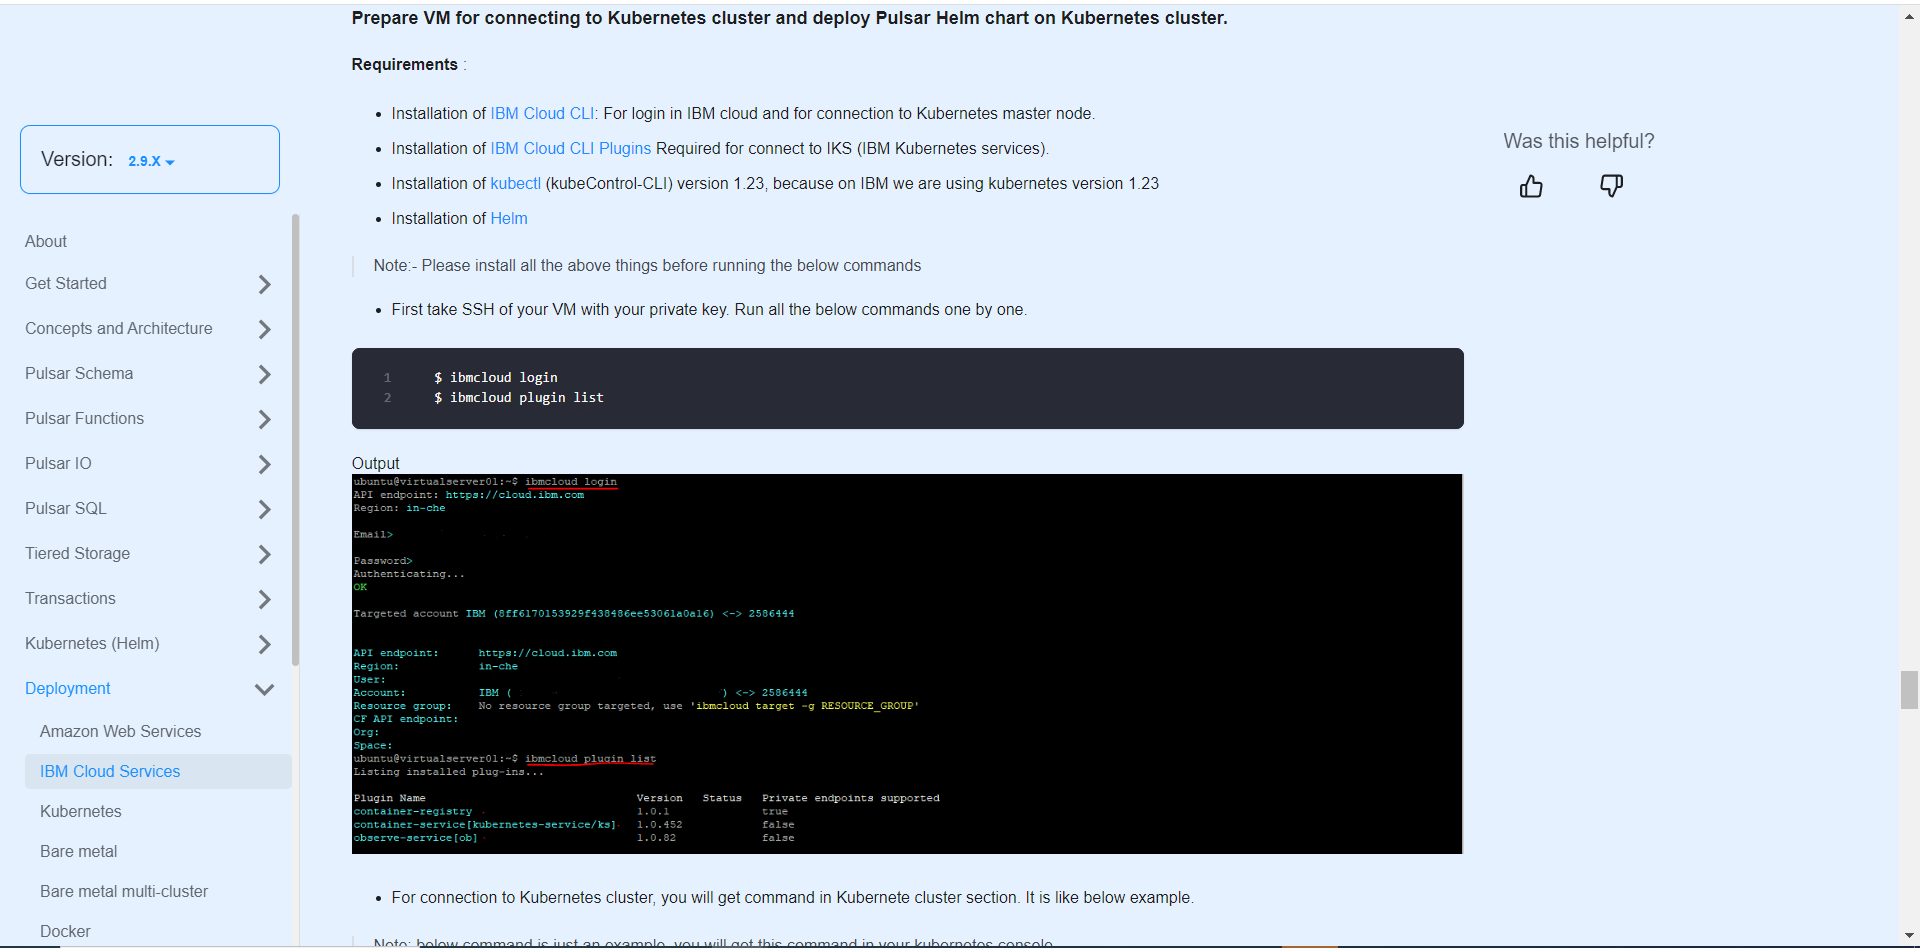The height and width of the screenshot is (948, 1920).
Task: Click the ibmcloud login code block
Action: click(908, 388)
